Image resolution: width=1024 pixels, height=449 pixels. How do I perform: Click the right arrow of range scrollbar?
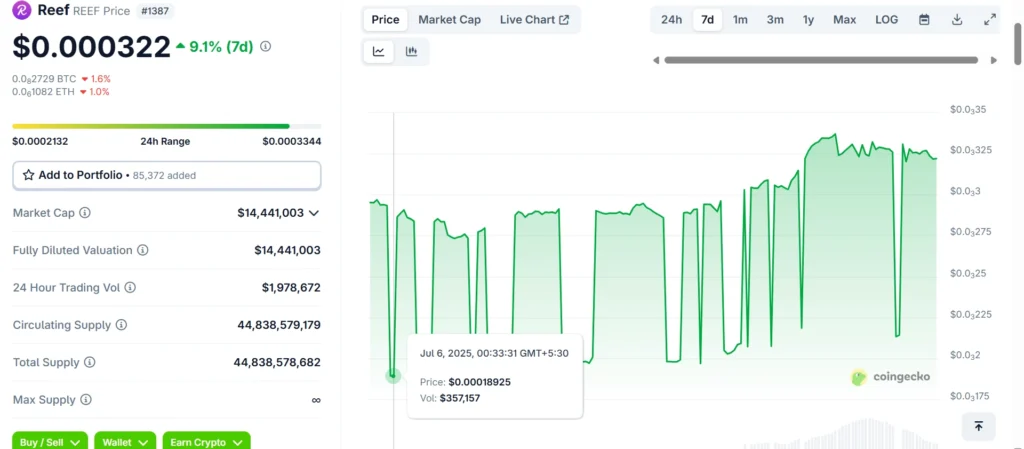tap(994, 60)
